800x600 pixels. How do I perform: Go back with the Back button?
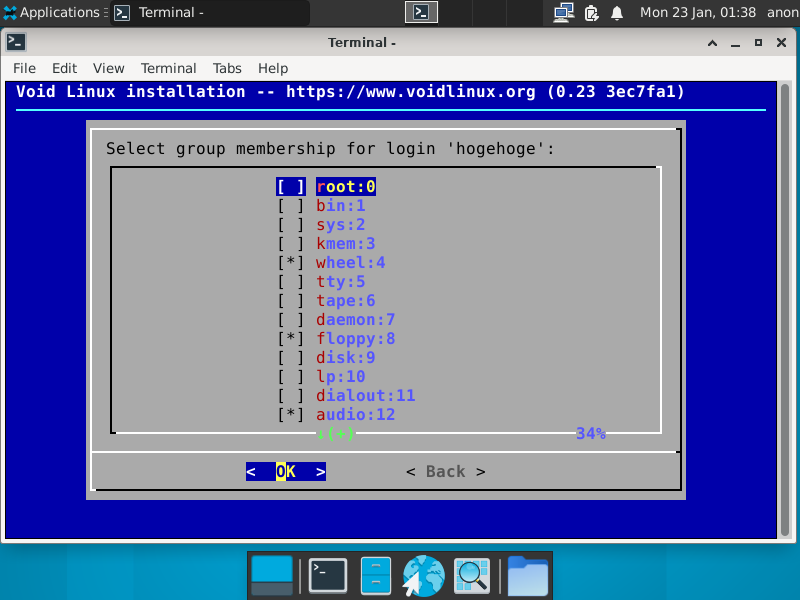click(x=446, y=471)
